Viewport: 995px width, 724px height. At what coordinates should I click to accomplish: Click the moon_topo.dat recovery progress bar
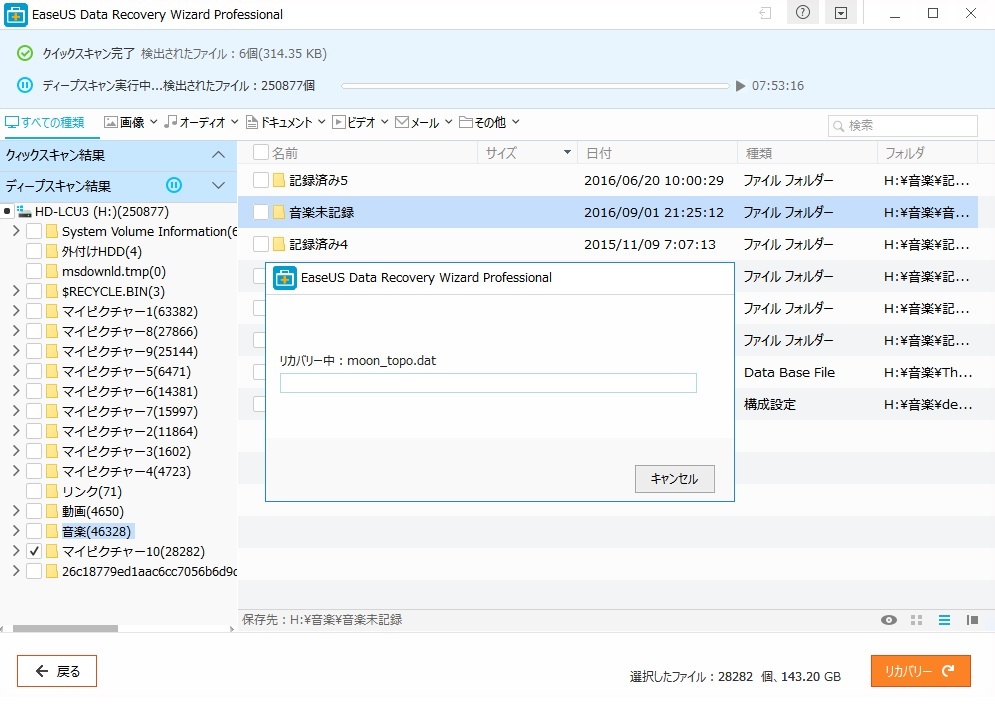coord(488,383)
